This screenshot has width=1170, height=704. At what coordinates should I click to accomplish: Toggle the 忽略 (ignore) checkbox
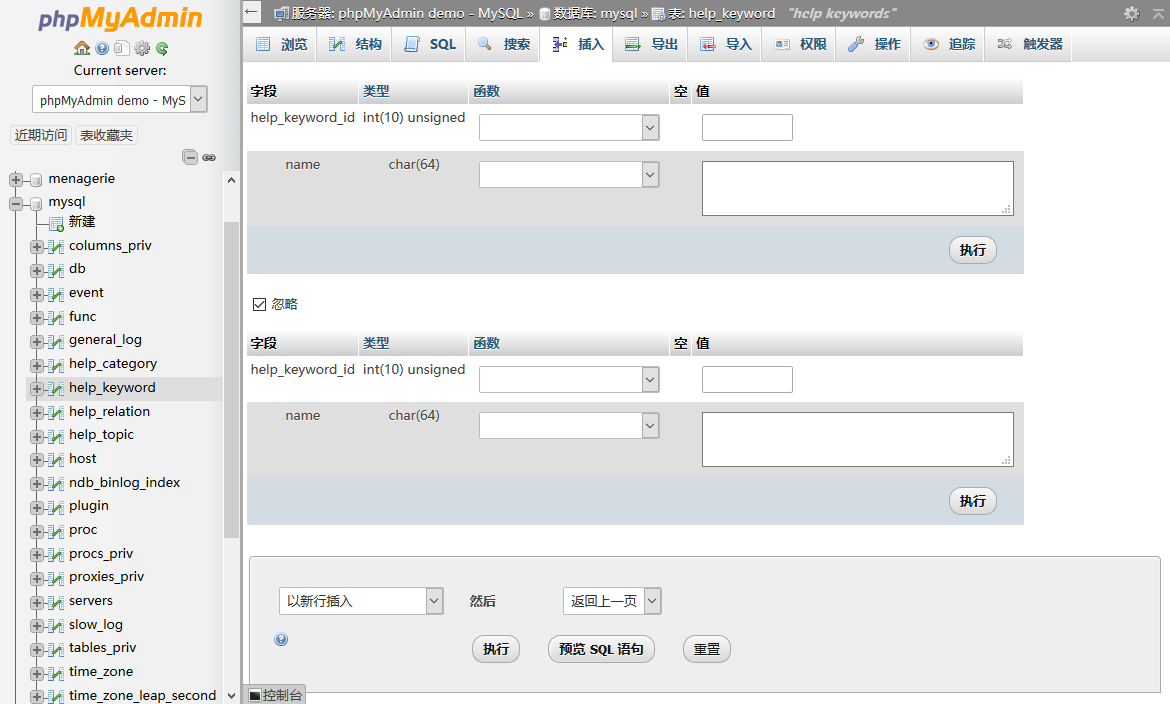(260, 304)
